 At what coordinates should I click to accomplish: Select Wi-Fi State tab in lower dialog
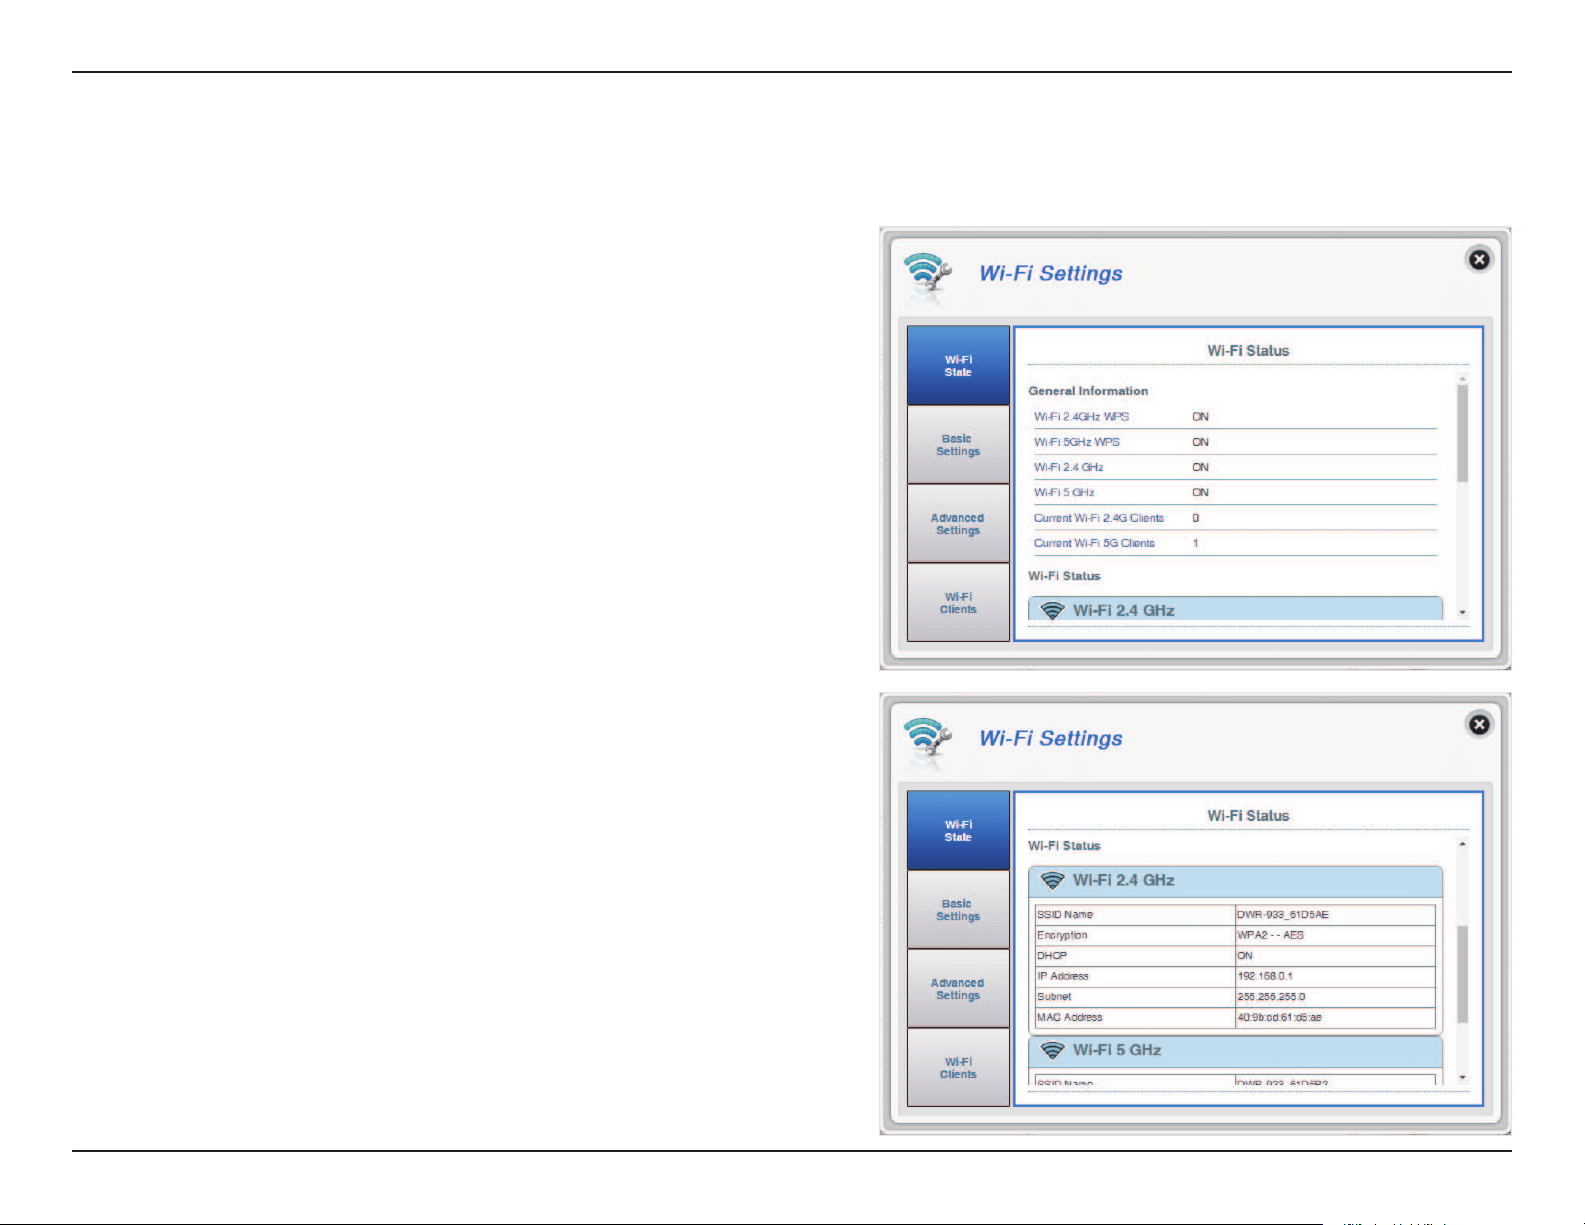(x=958, y=830)
